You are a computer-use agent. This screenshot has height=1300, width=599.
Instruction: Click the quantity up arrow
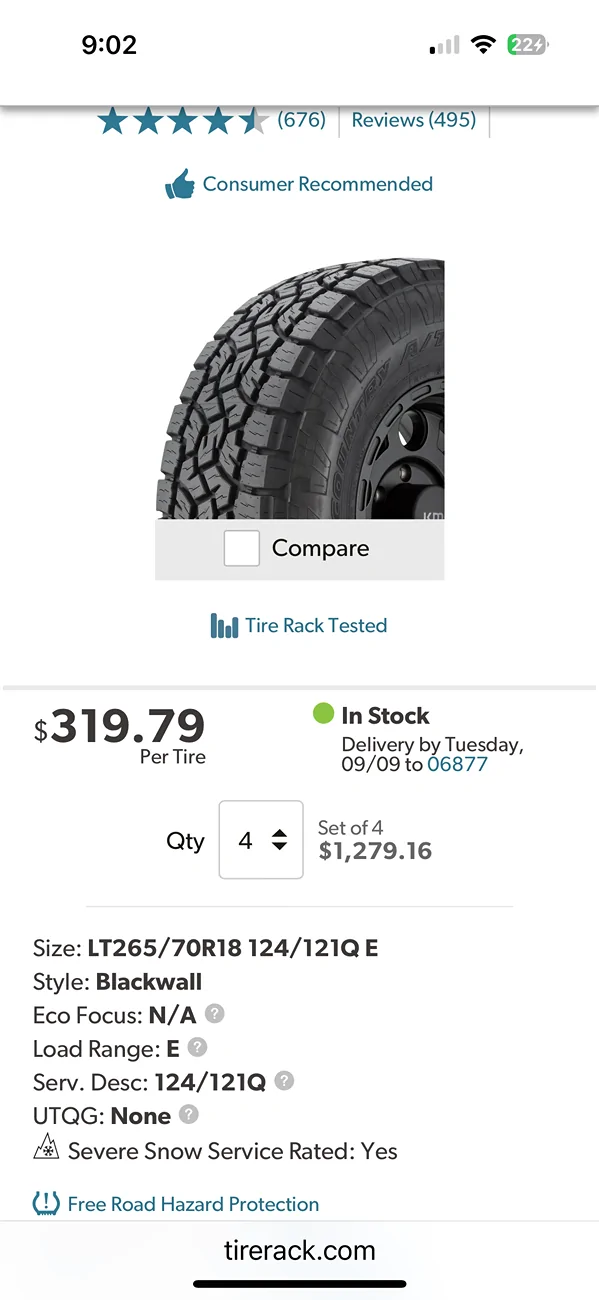tap(280, 832)
